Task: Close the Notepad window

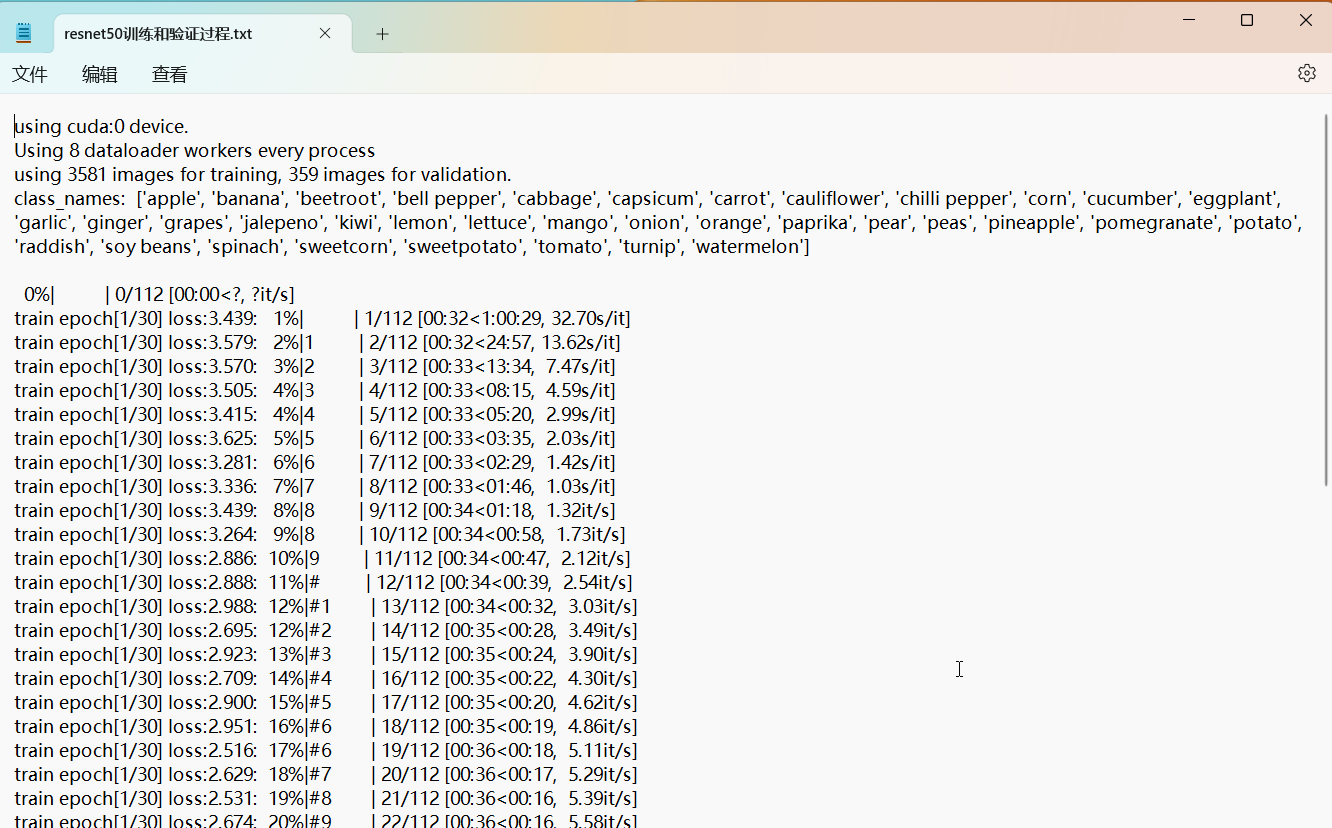Action: point(1305,20)
